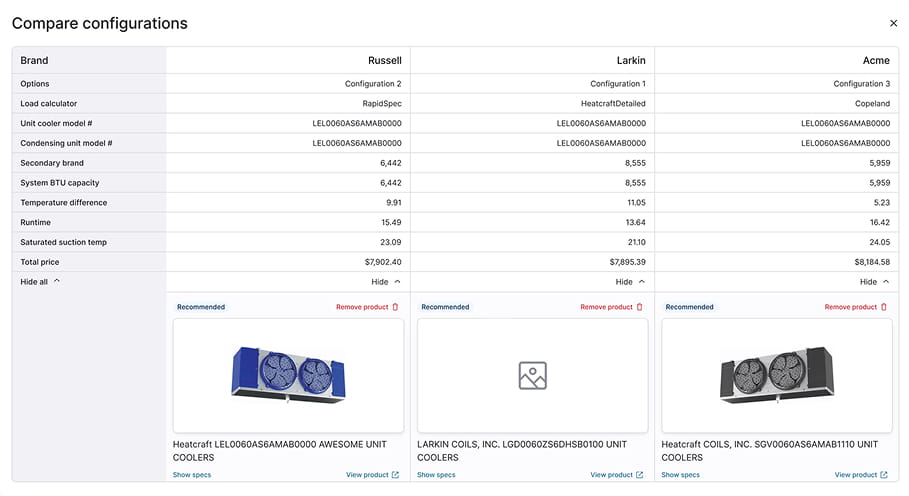Screen dimensions: 909x496
Task: Click Recommended badge on Acme product
Action: coord(689,307)
